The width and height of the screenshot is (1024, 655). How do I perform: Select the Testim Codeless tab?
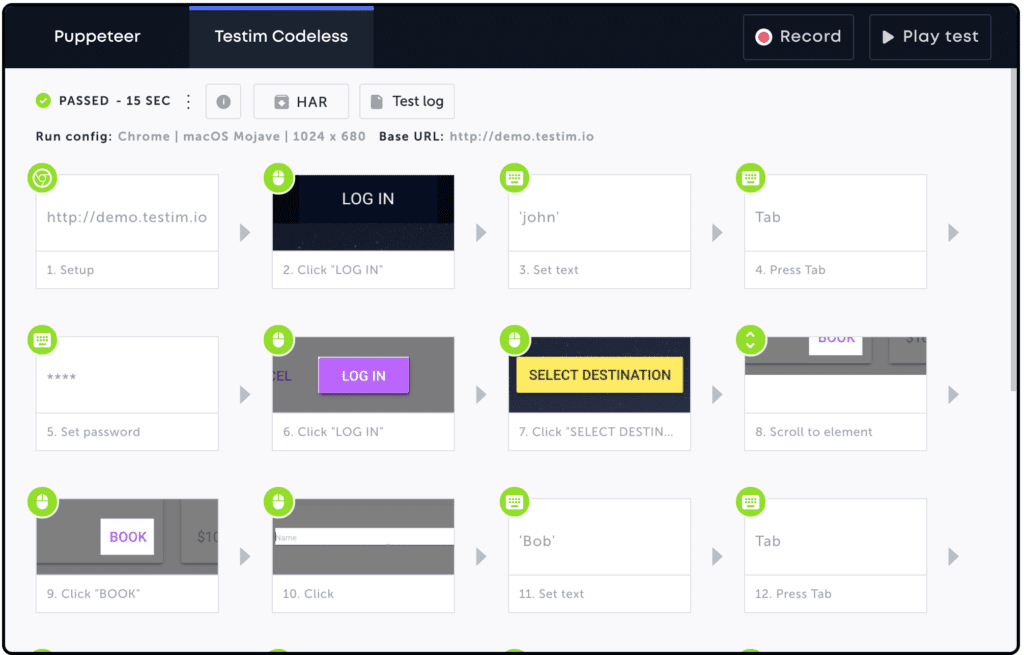[281, 37]
